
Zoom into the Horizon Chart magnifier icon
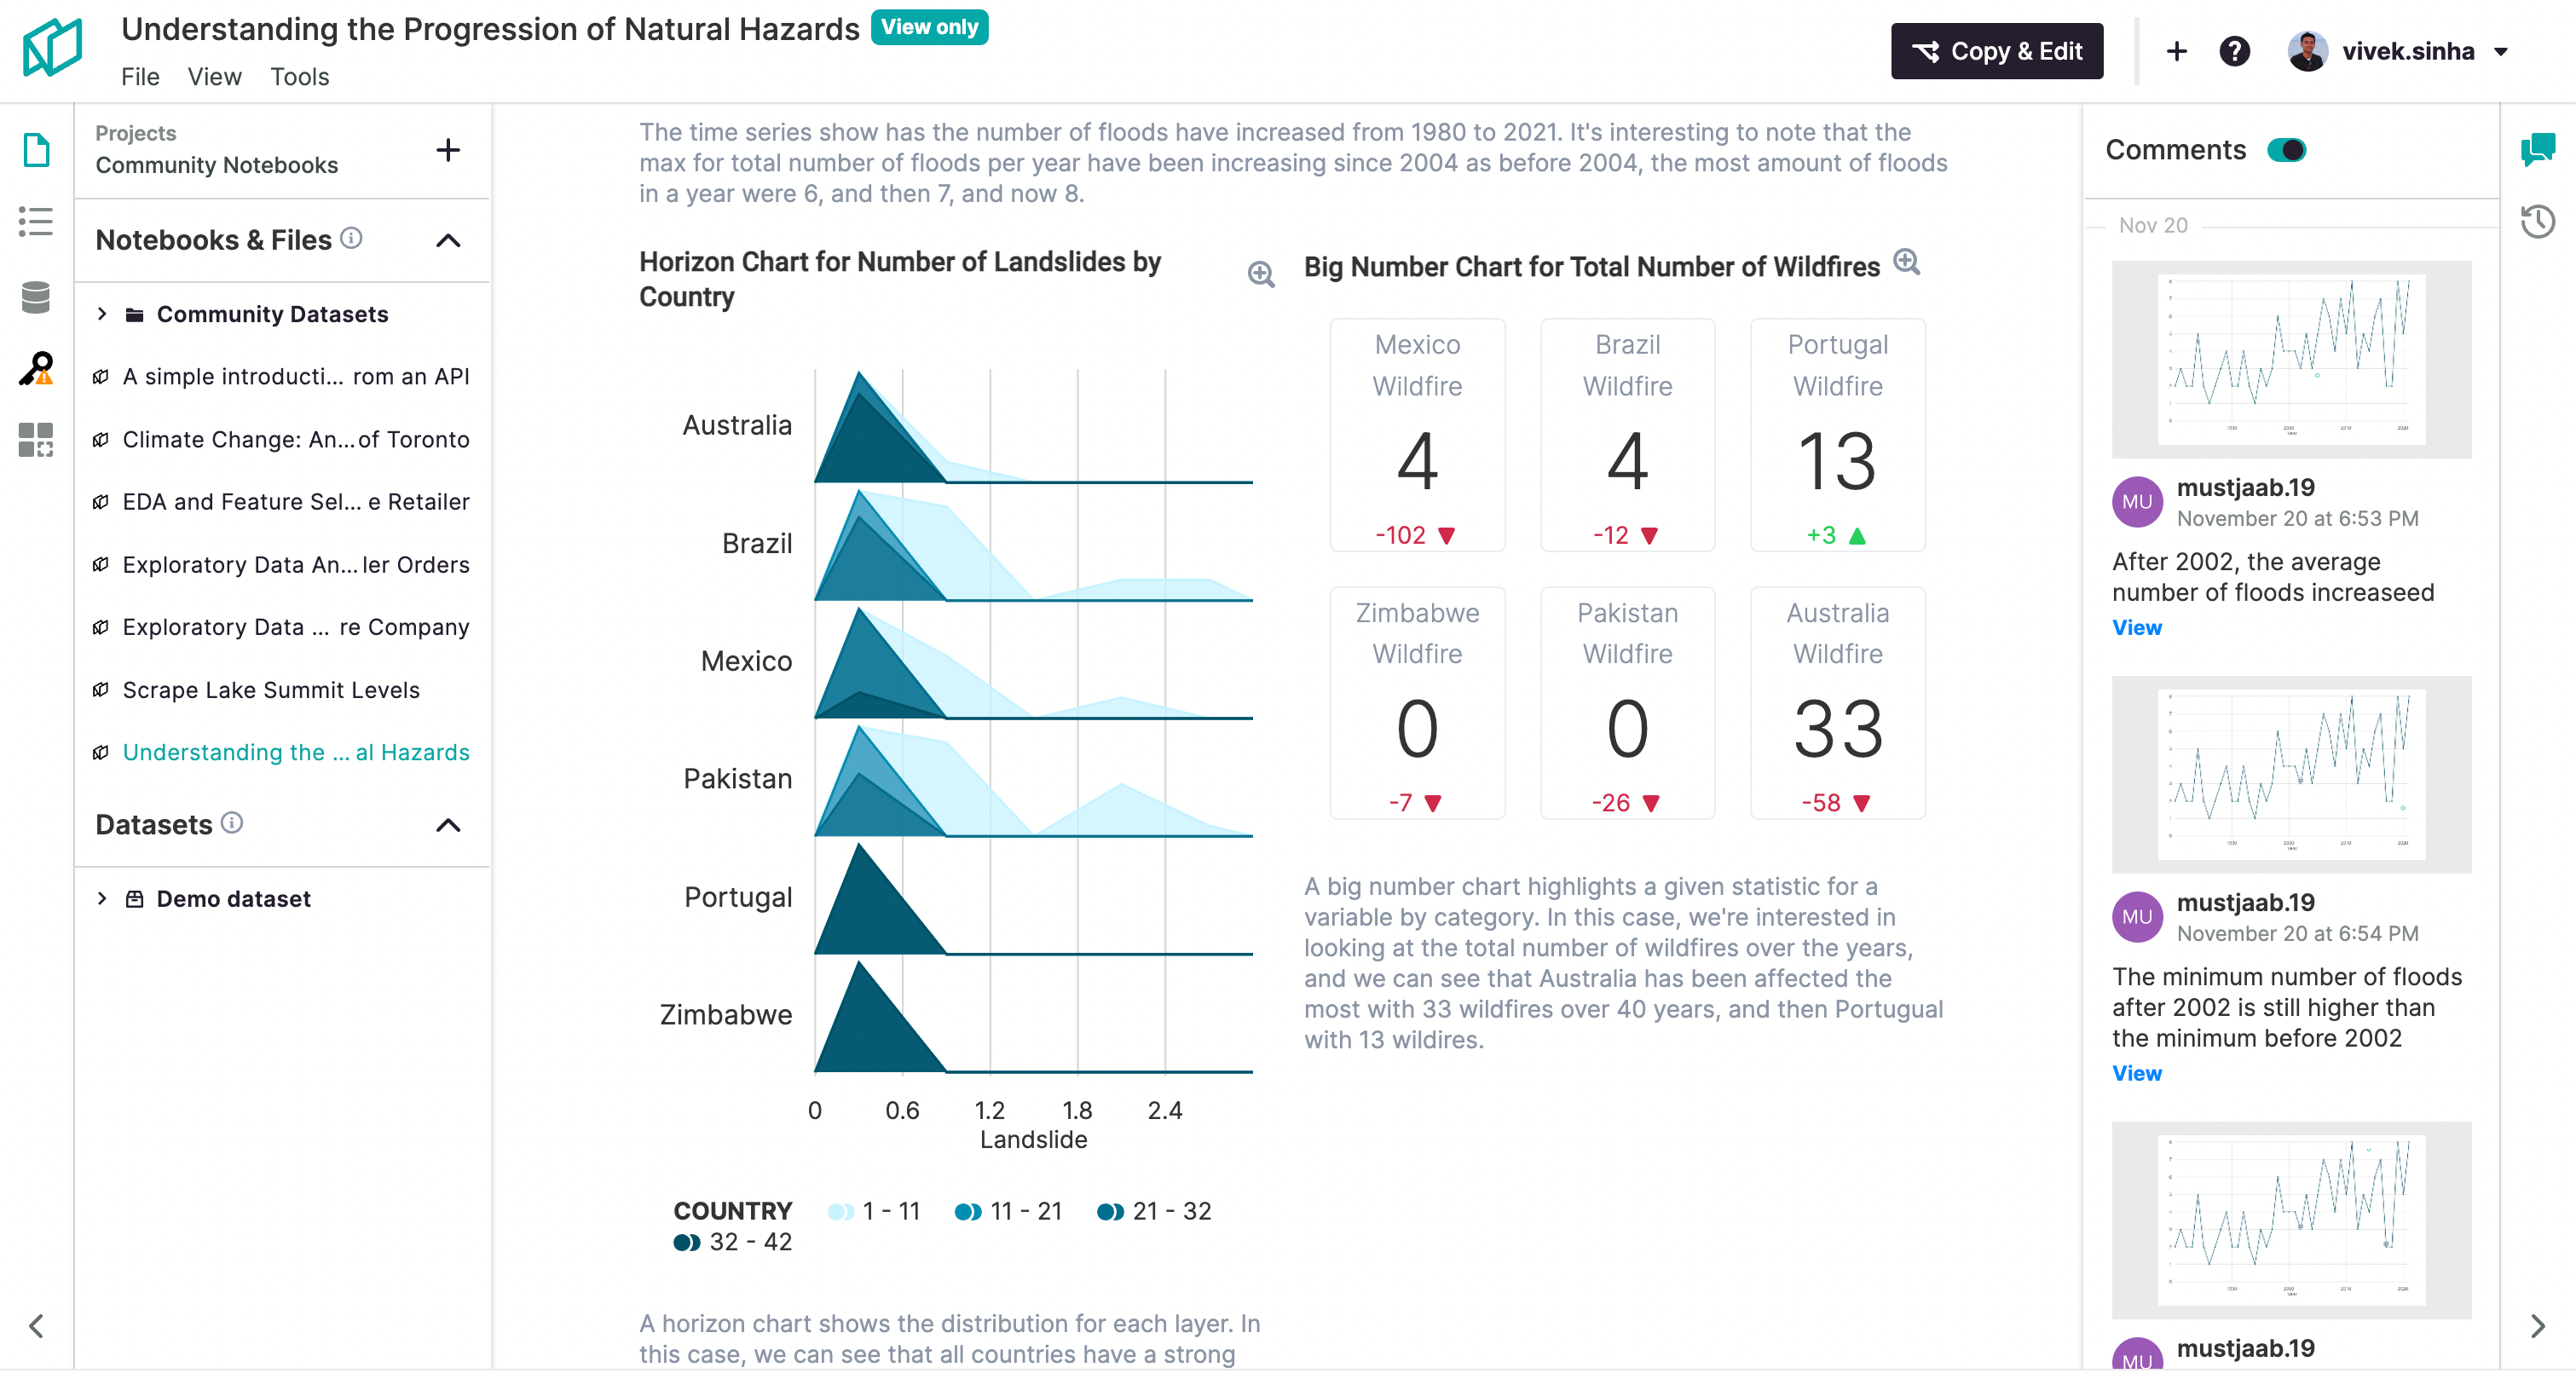[1261, 274]
